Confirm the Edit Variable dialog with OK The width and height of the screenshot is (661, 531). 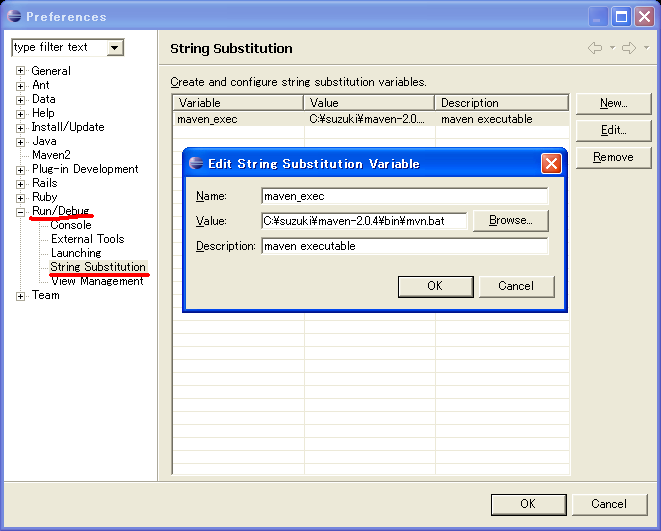point(434,286)
